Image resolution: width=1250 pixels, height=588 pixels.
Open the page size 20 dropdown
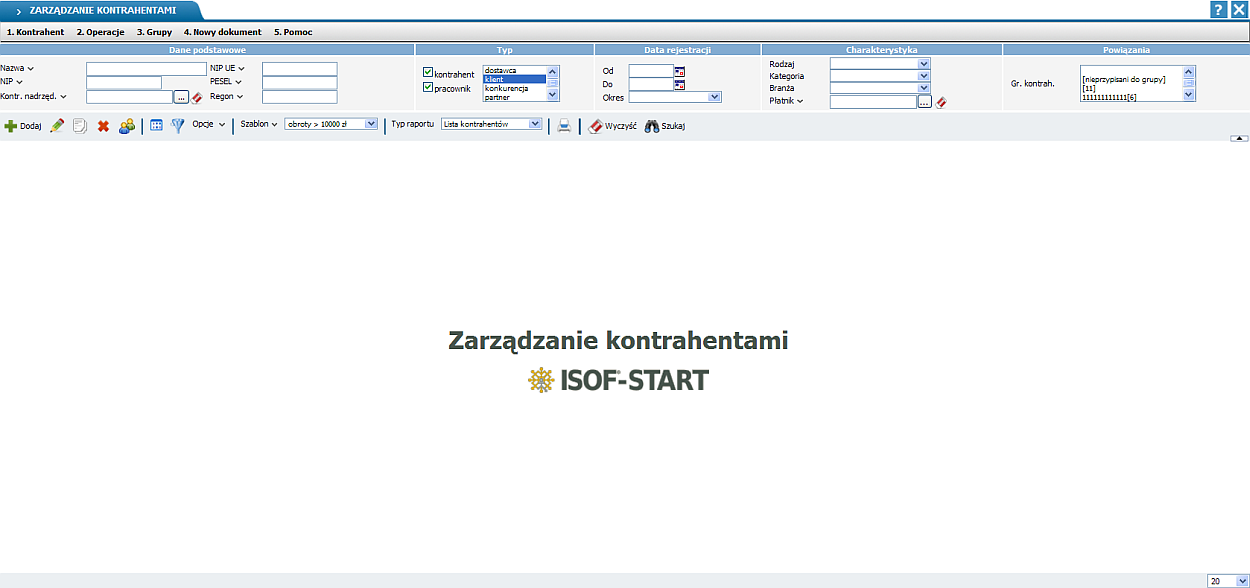[1228, 581]
